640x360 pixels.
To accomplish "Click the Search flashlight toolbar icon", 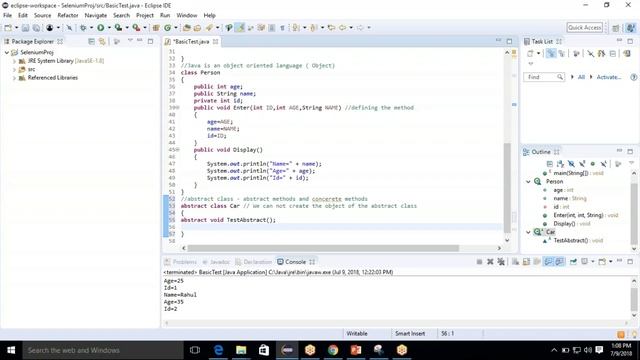I will click(x=209, y=28).
